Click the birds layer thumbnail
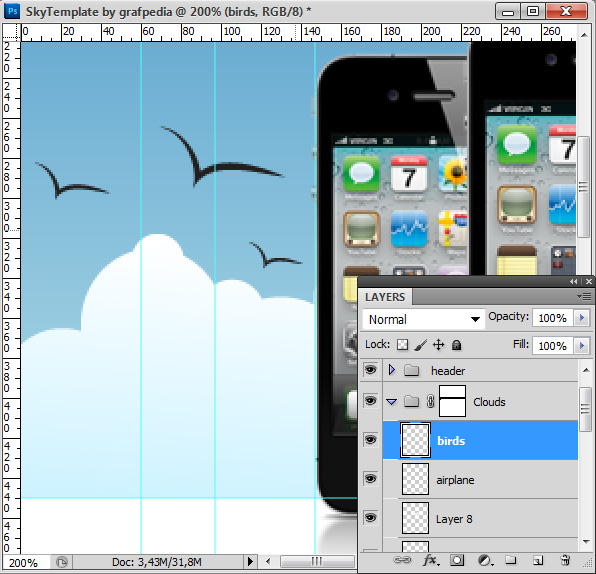Viewport: 596px width, 574px height. (x=415, y=440)
